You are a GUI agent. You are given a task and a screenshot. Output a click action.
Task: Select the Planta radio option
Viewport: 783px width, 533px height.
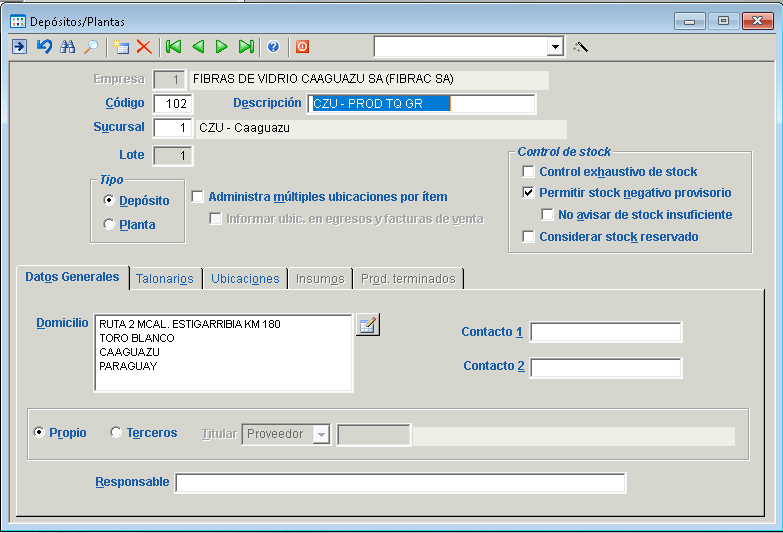pos(110,225)
